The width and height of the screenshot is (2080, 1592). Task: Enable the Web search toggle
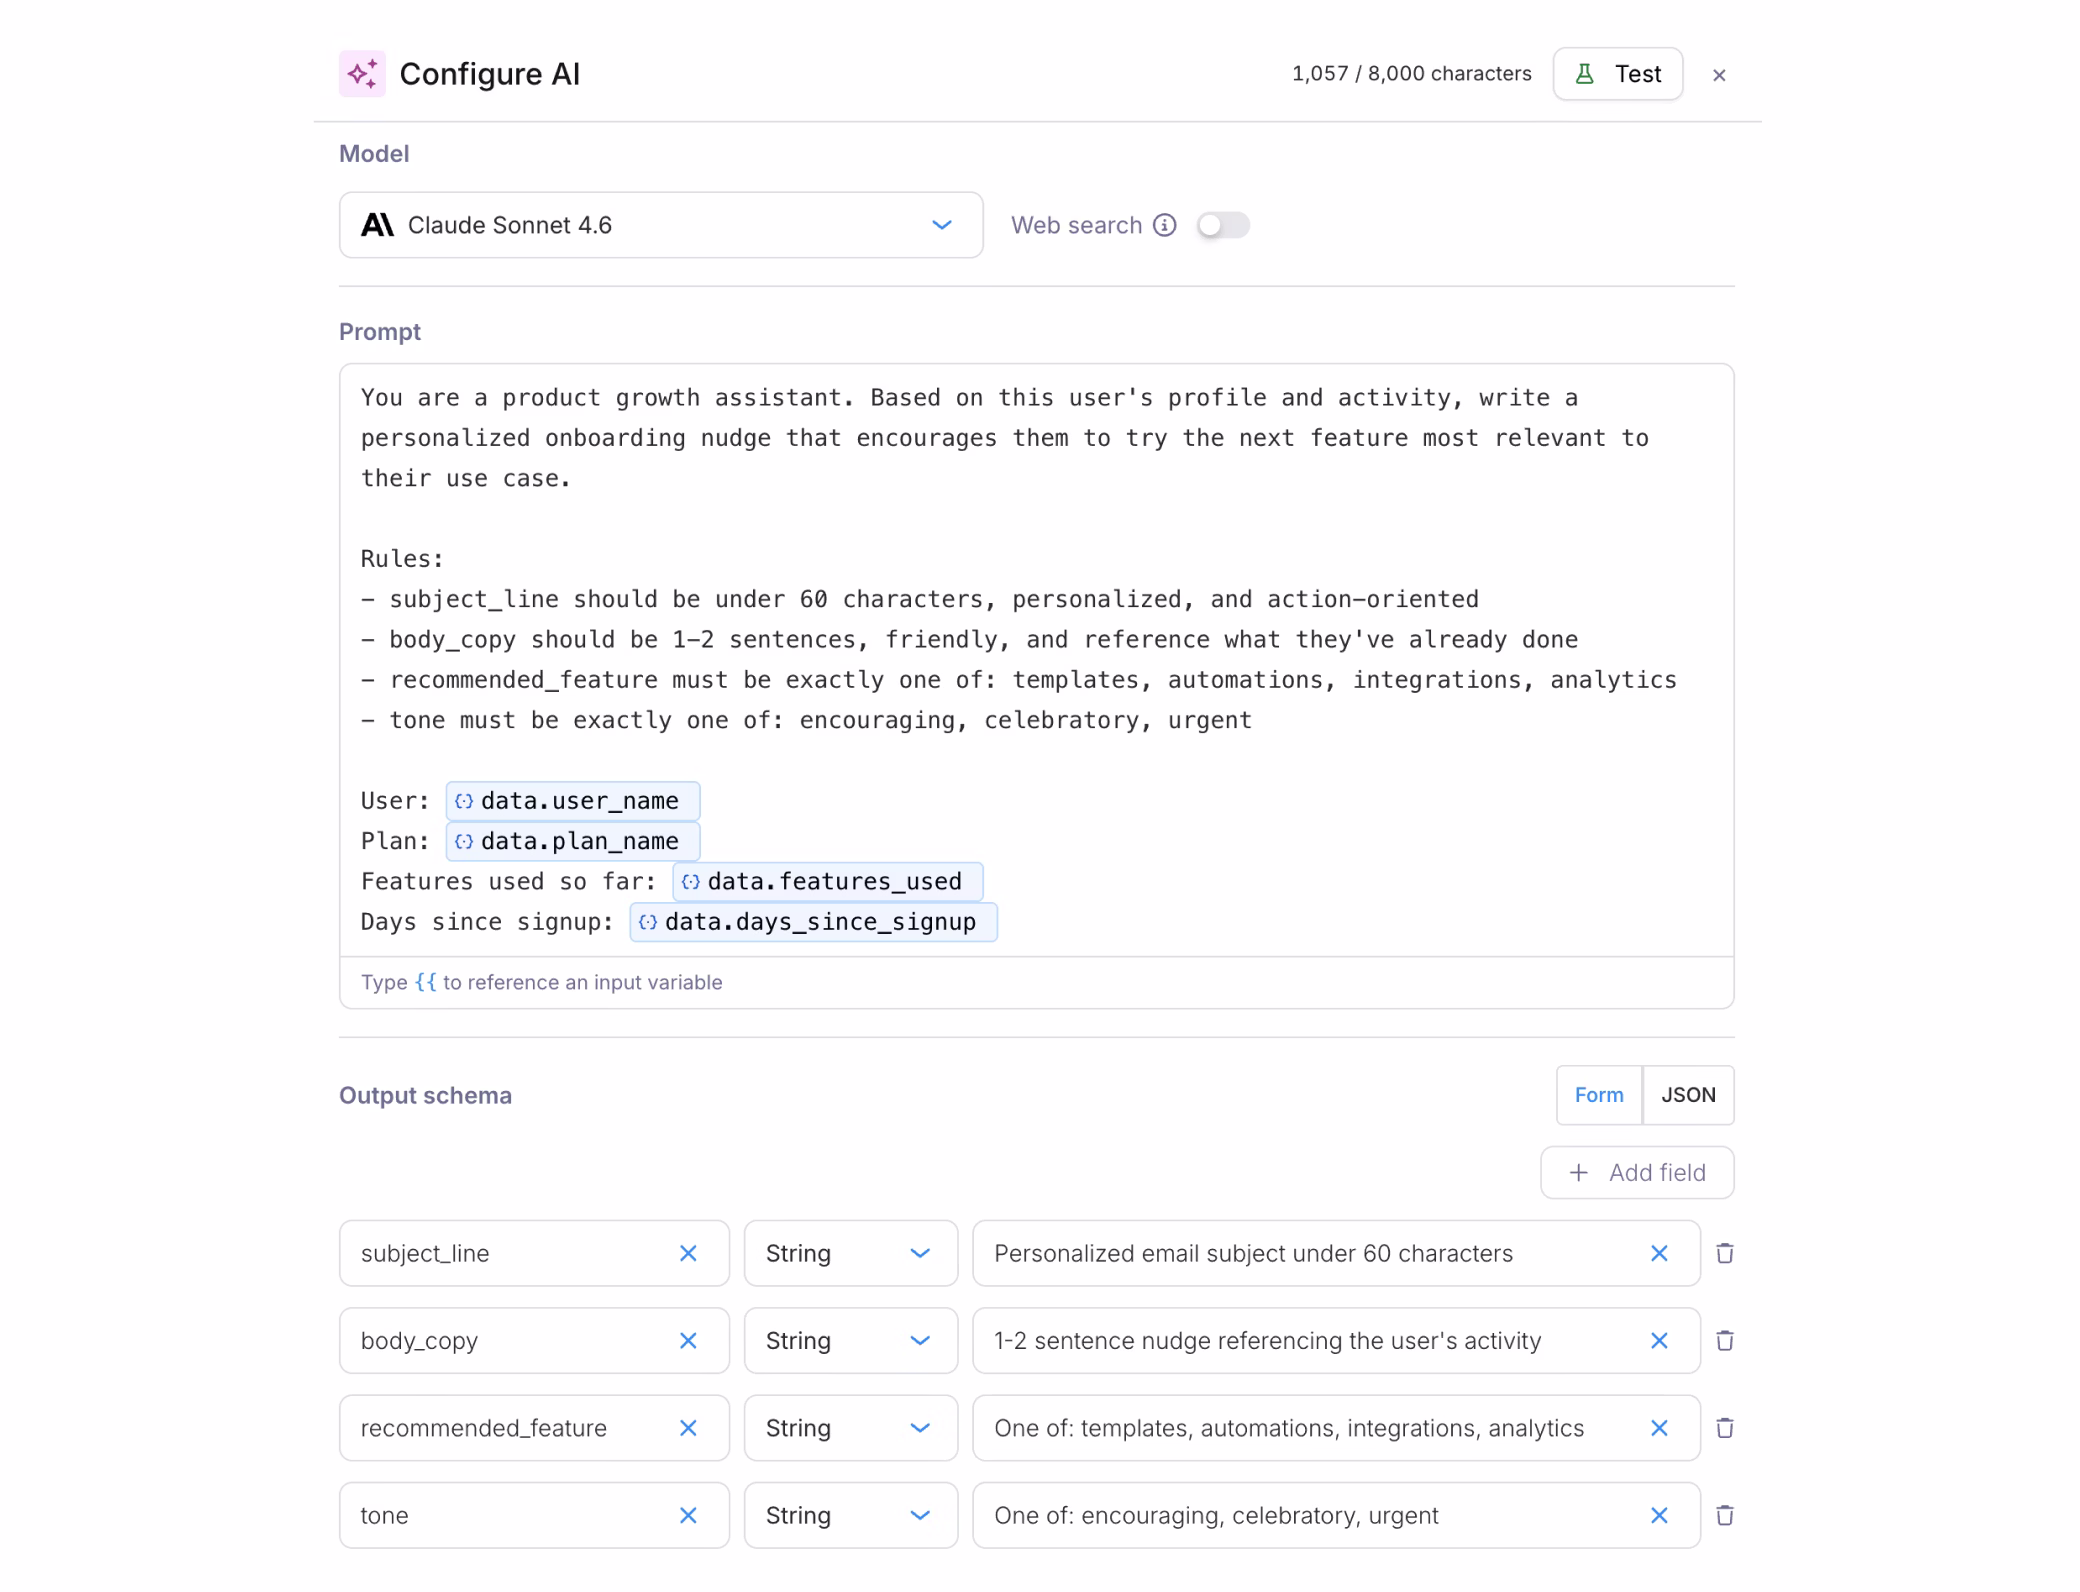click(x=1223, y=225)
